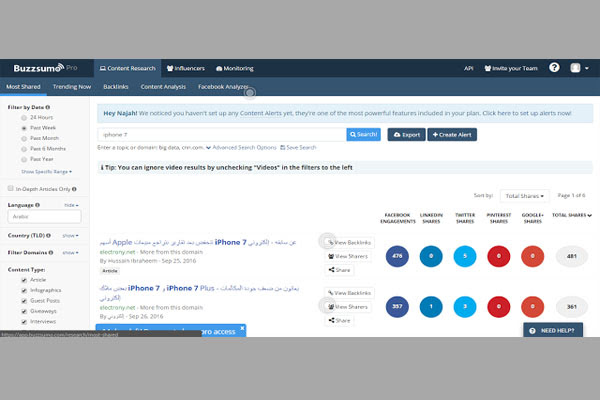The image size is (600, 400).
Task: View Backlinks for the Apple iPhone 7 article
Action: click(349, 242)
